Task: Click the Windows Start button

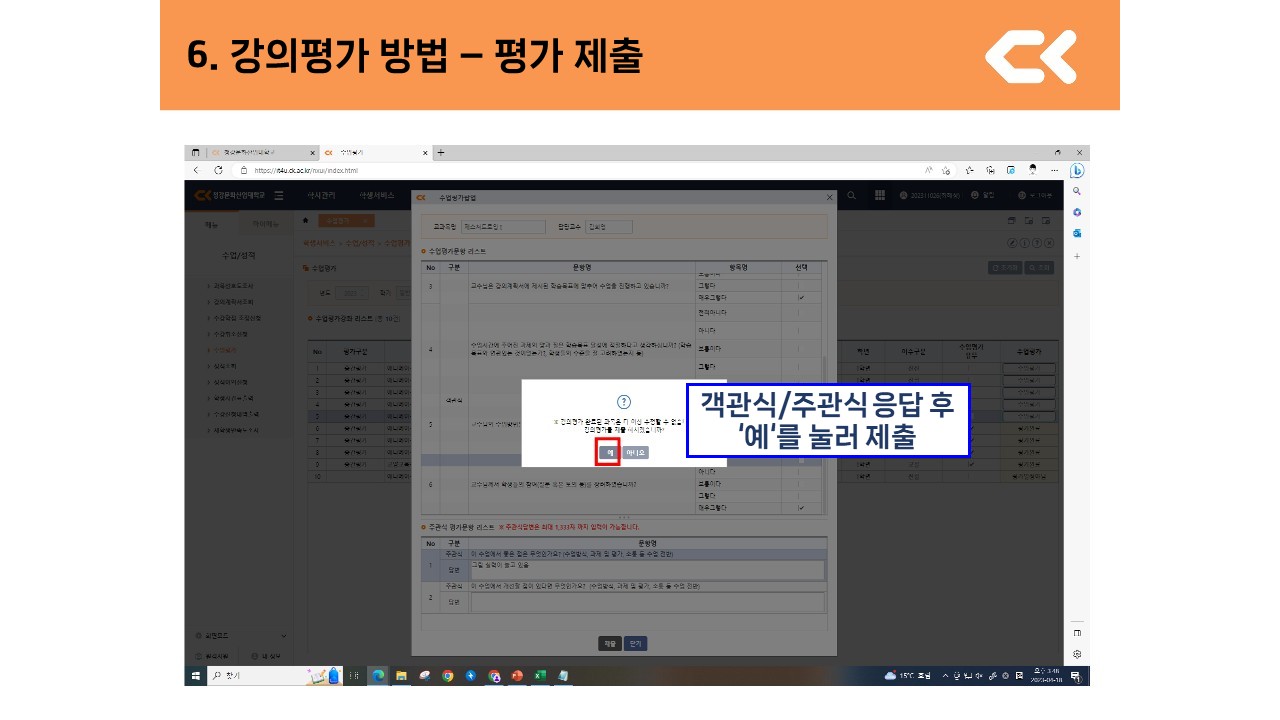Action: click(195, 676)
